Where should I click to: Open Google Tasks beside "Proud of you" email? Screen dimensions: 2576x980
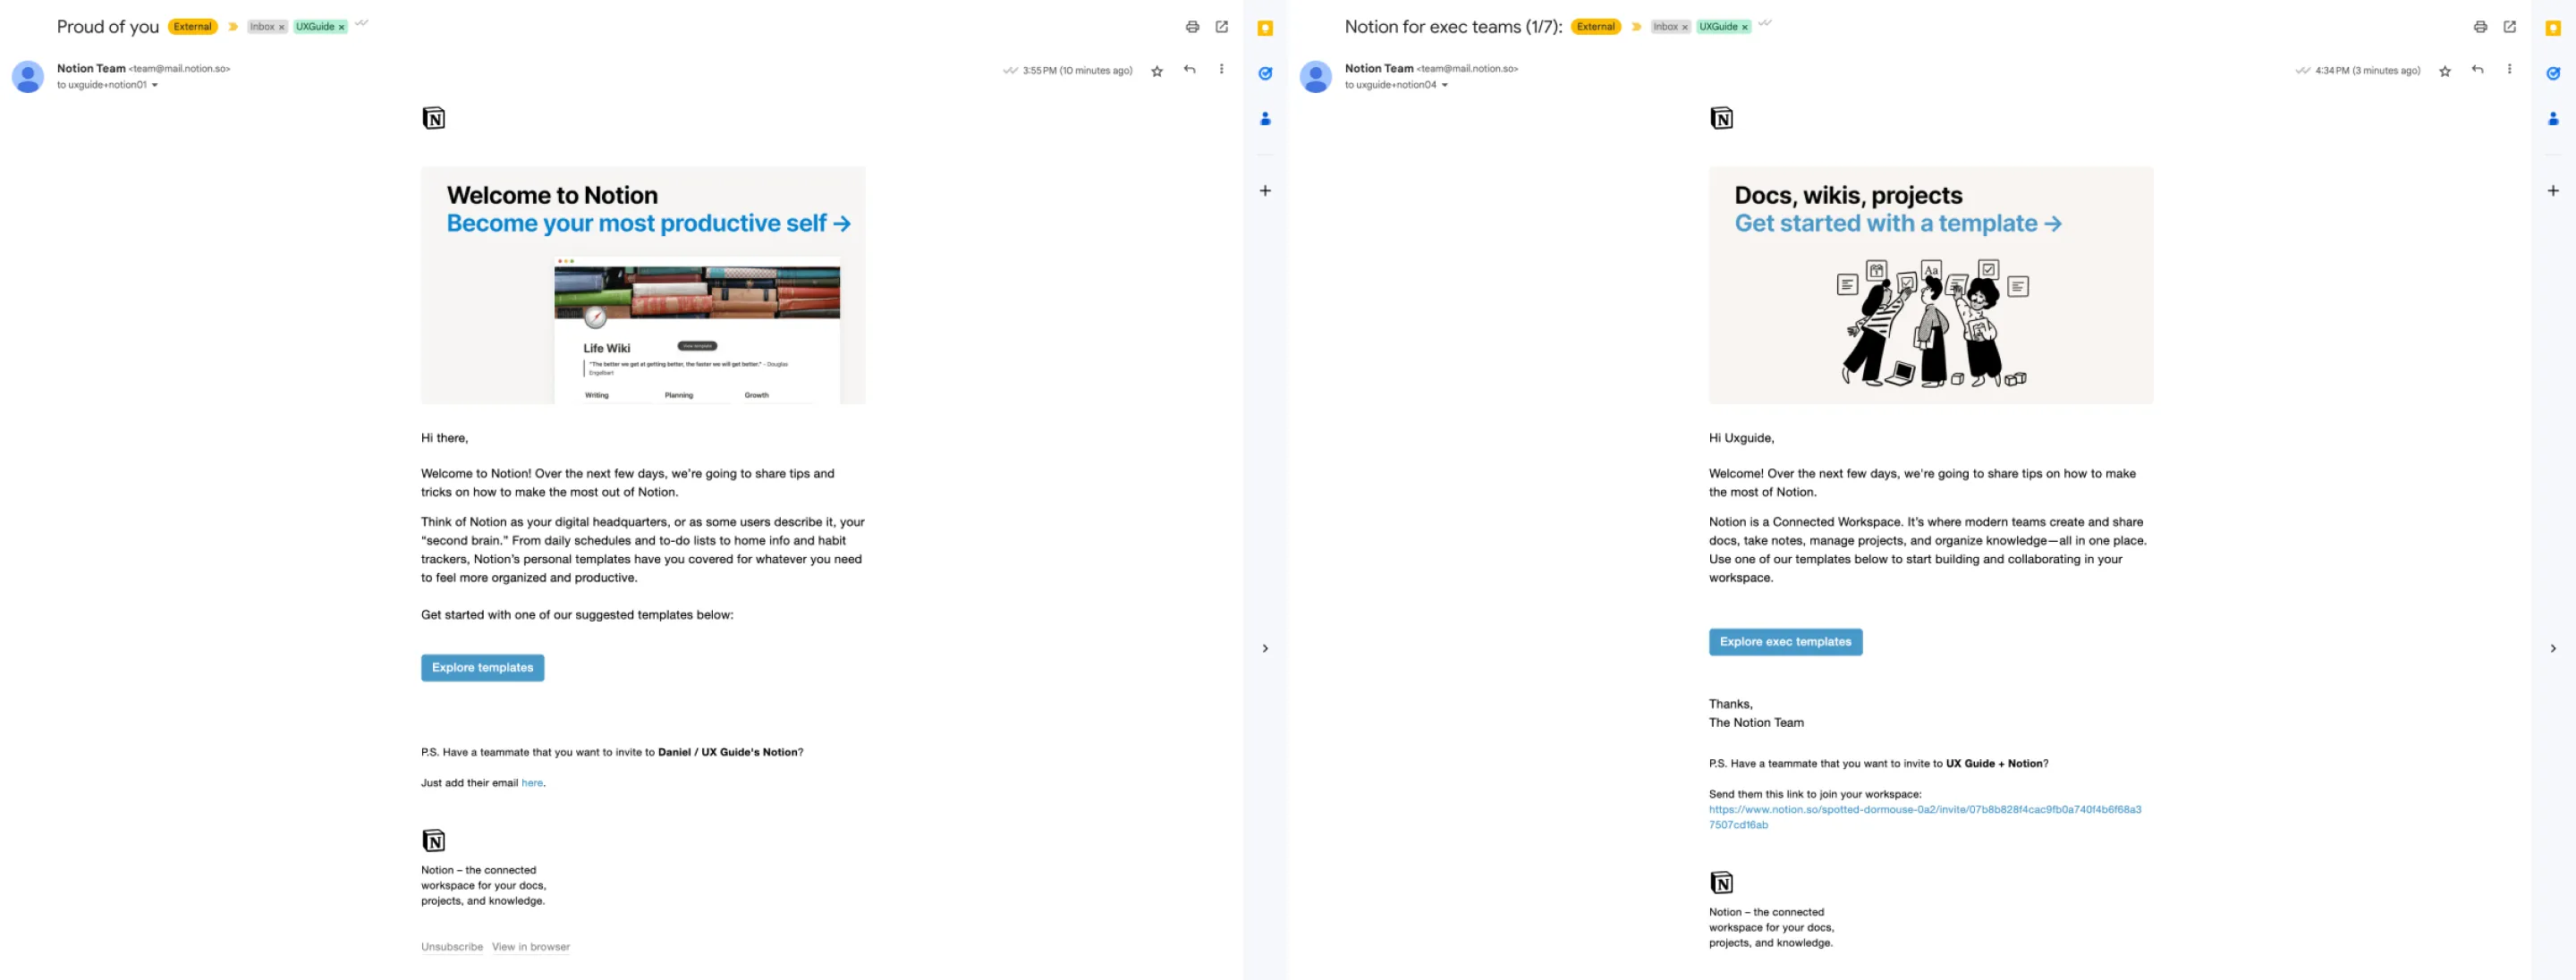[x=1265, y=74]
